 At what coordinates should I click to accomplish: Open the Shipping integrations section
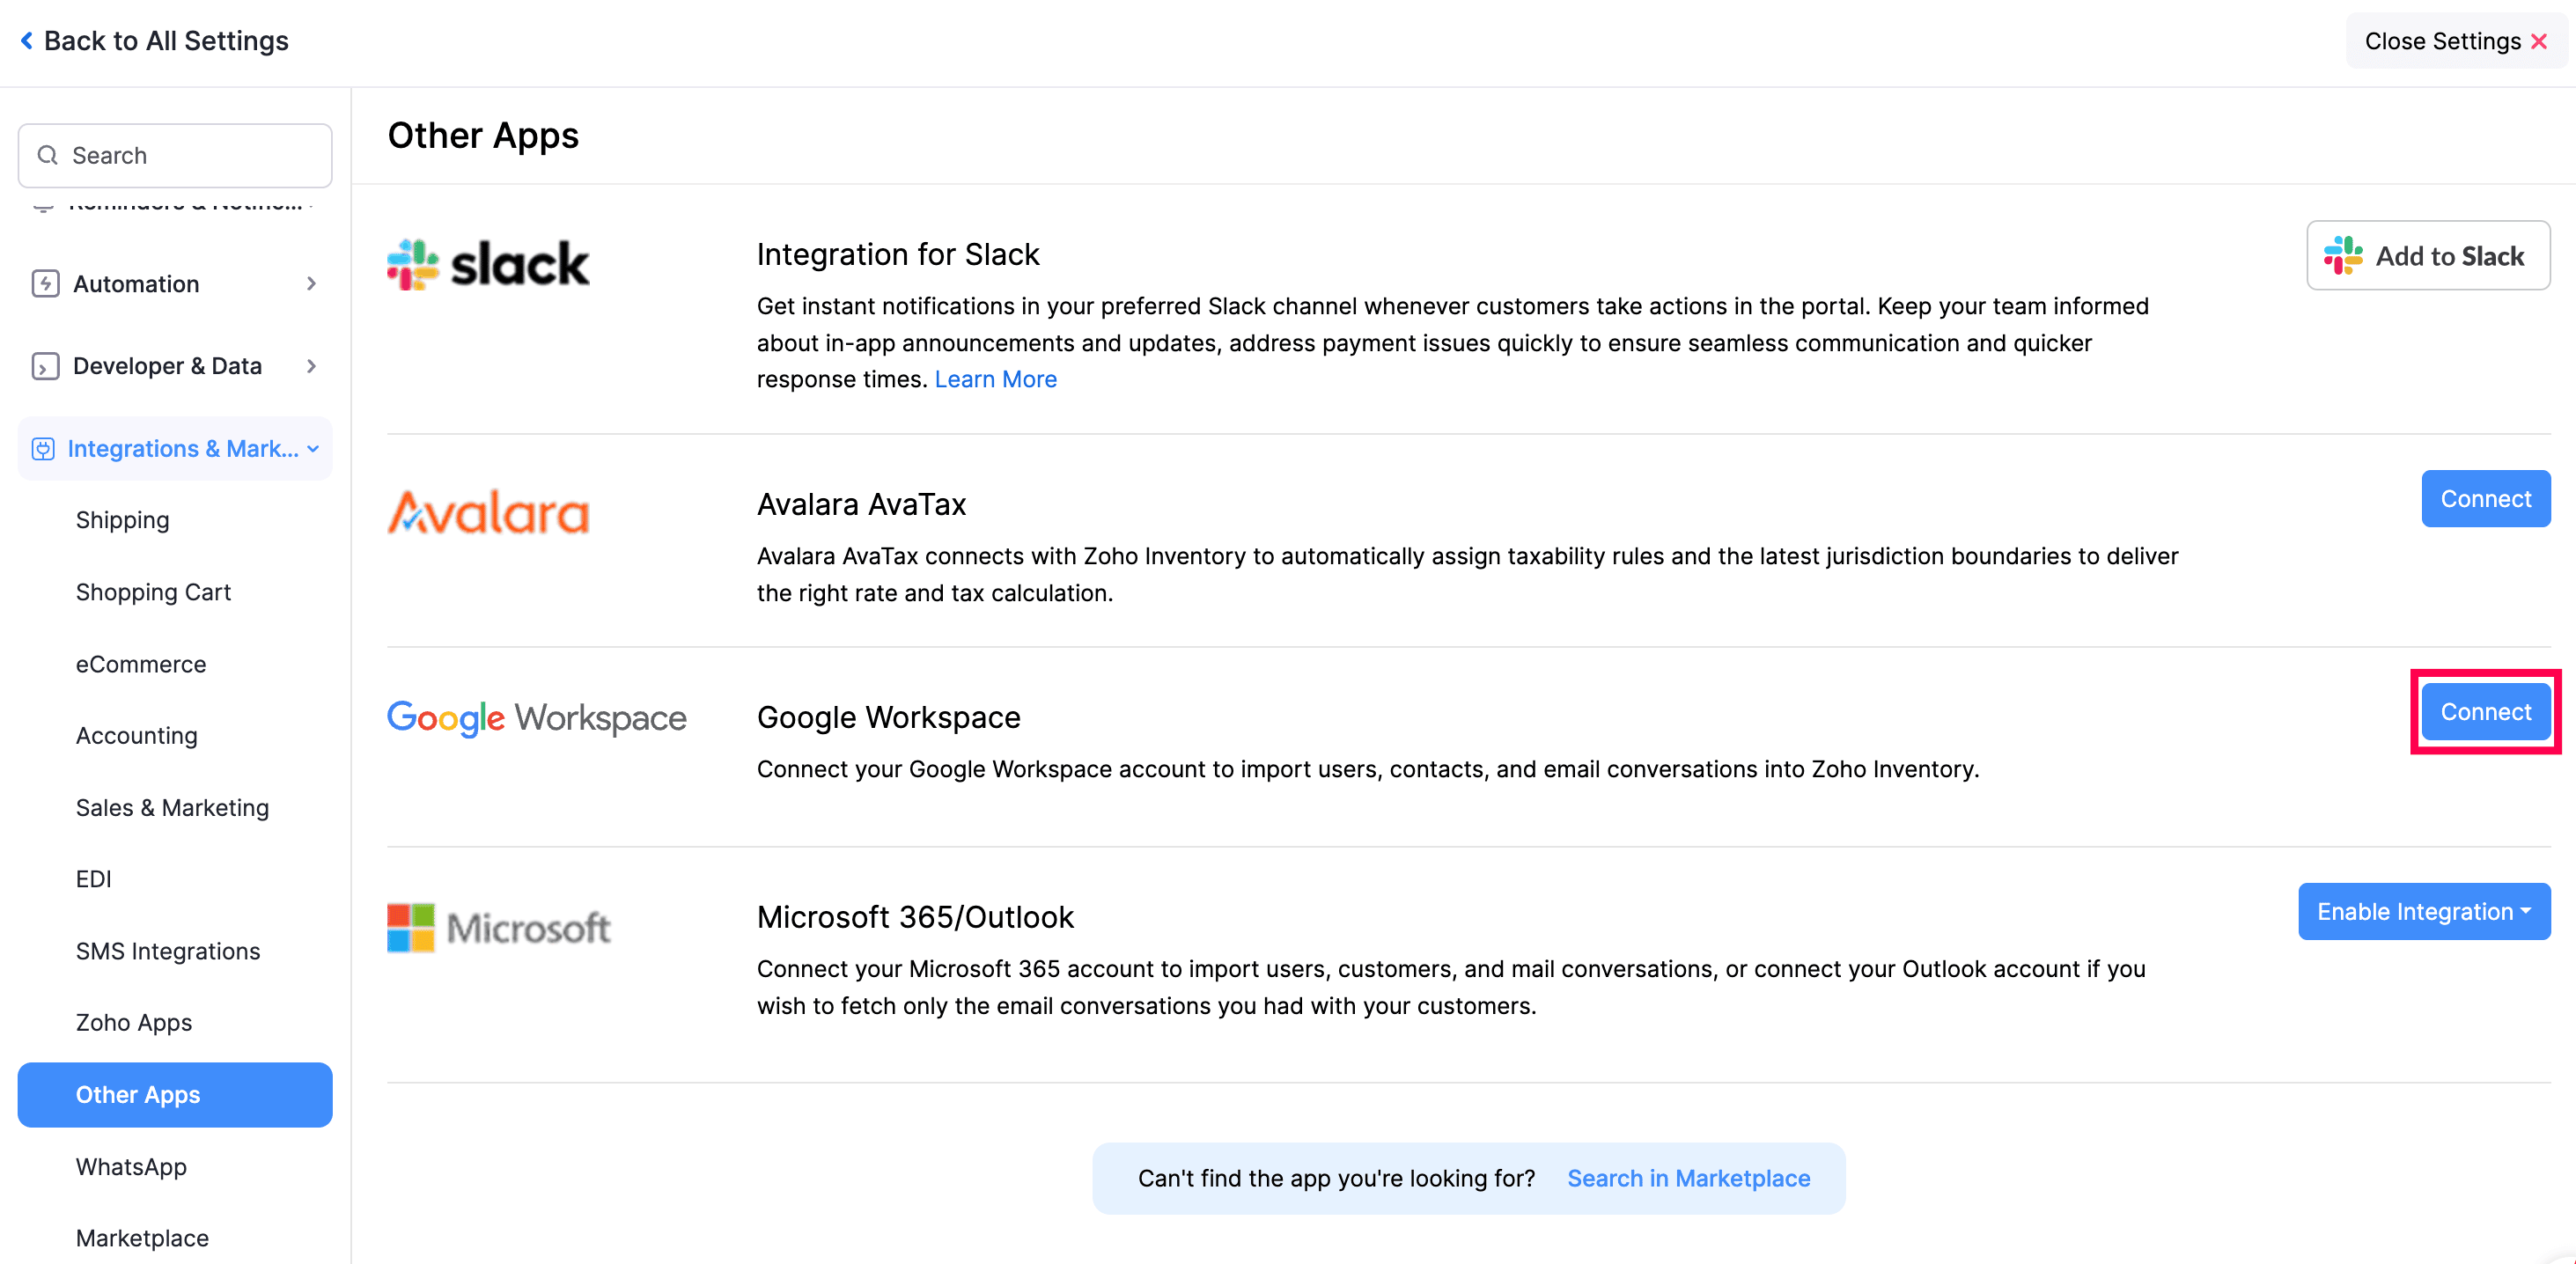pos(123,519)
